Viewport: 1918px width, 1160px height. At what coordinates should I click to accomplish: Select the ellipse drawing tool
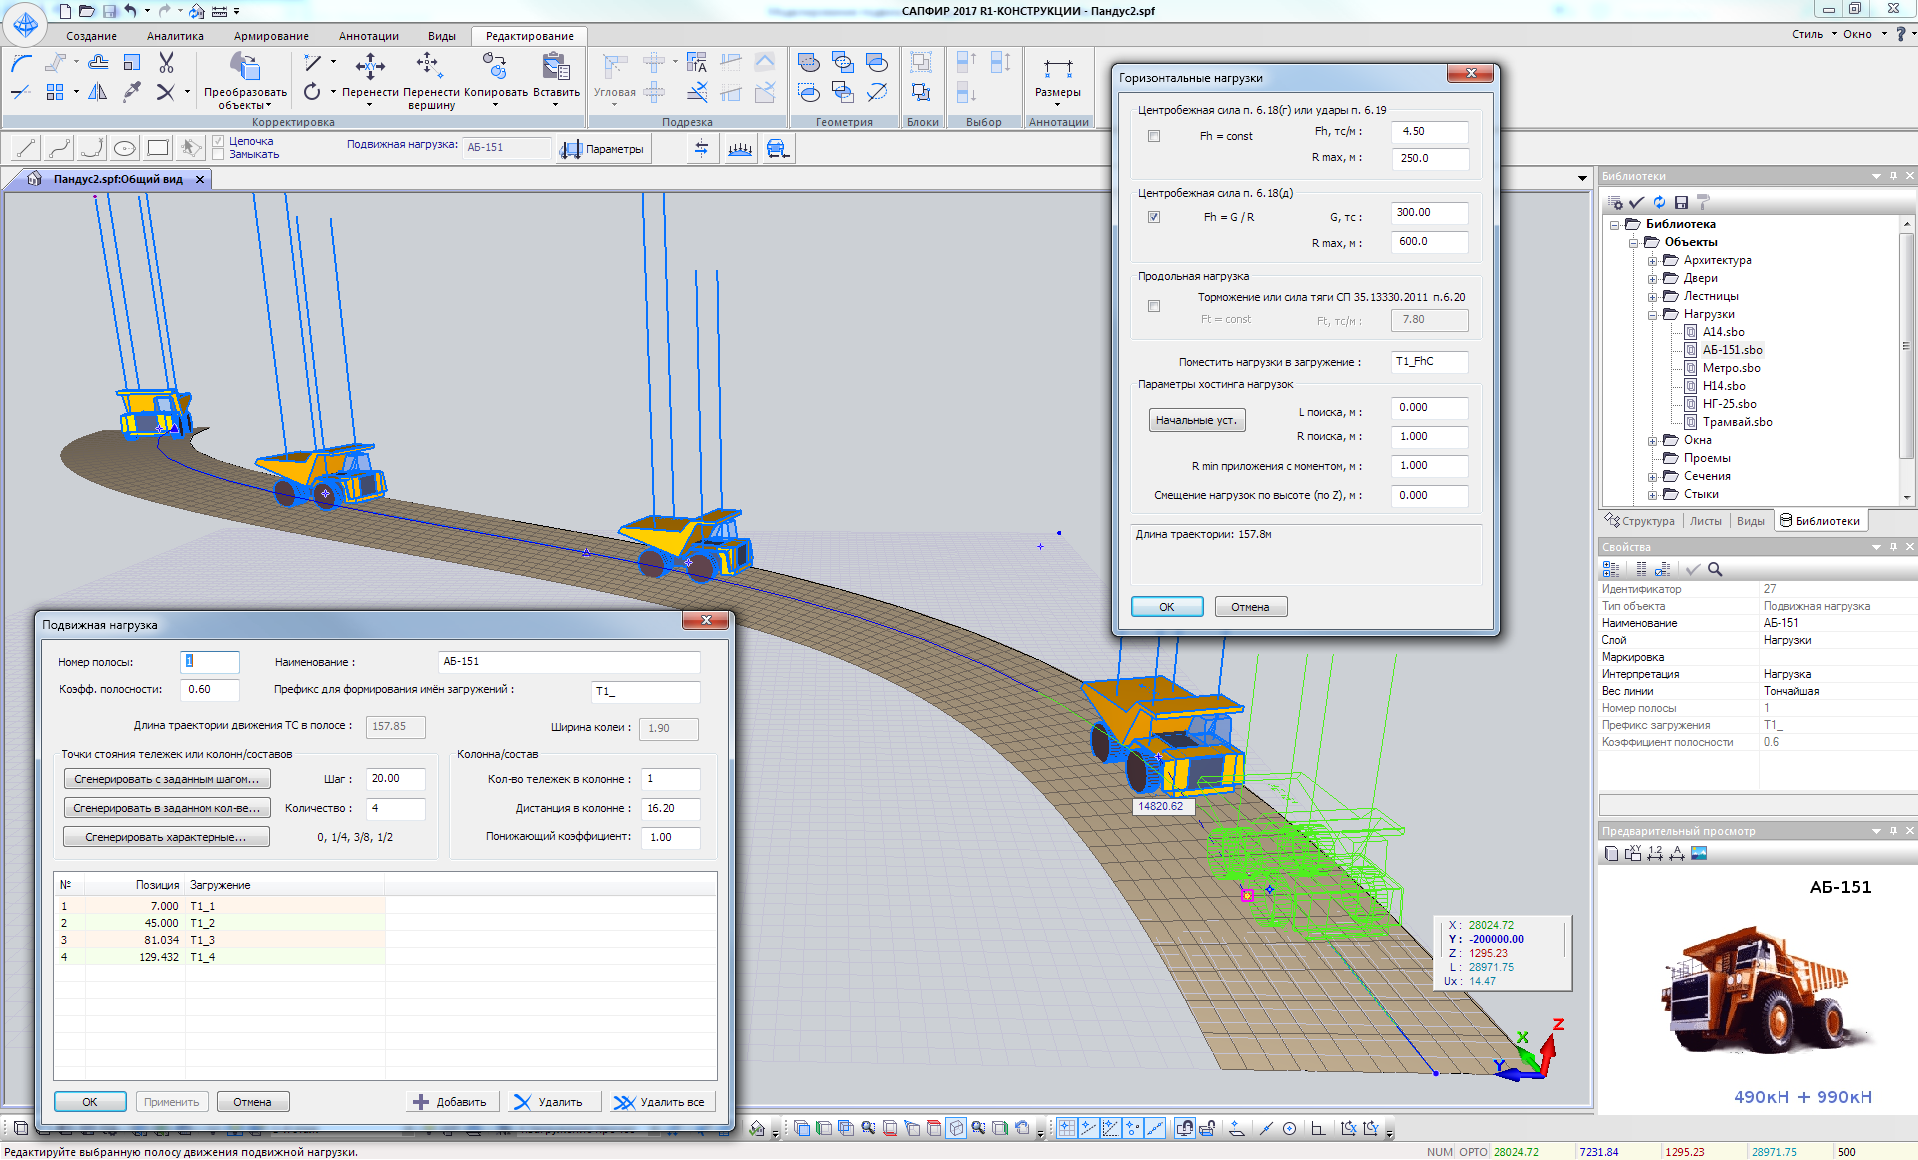click(125, 148)
